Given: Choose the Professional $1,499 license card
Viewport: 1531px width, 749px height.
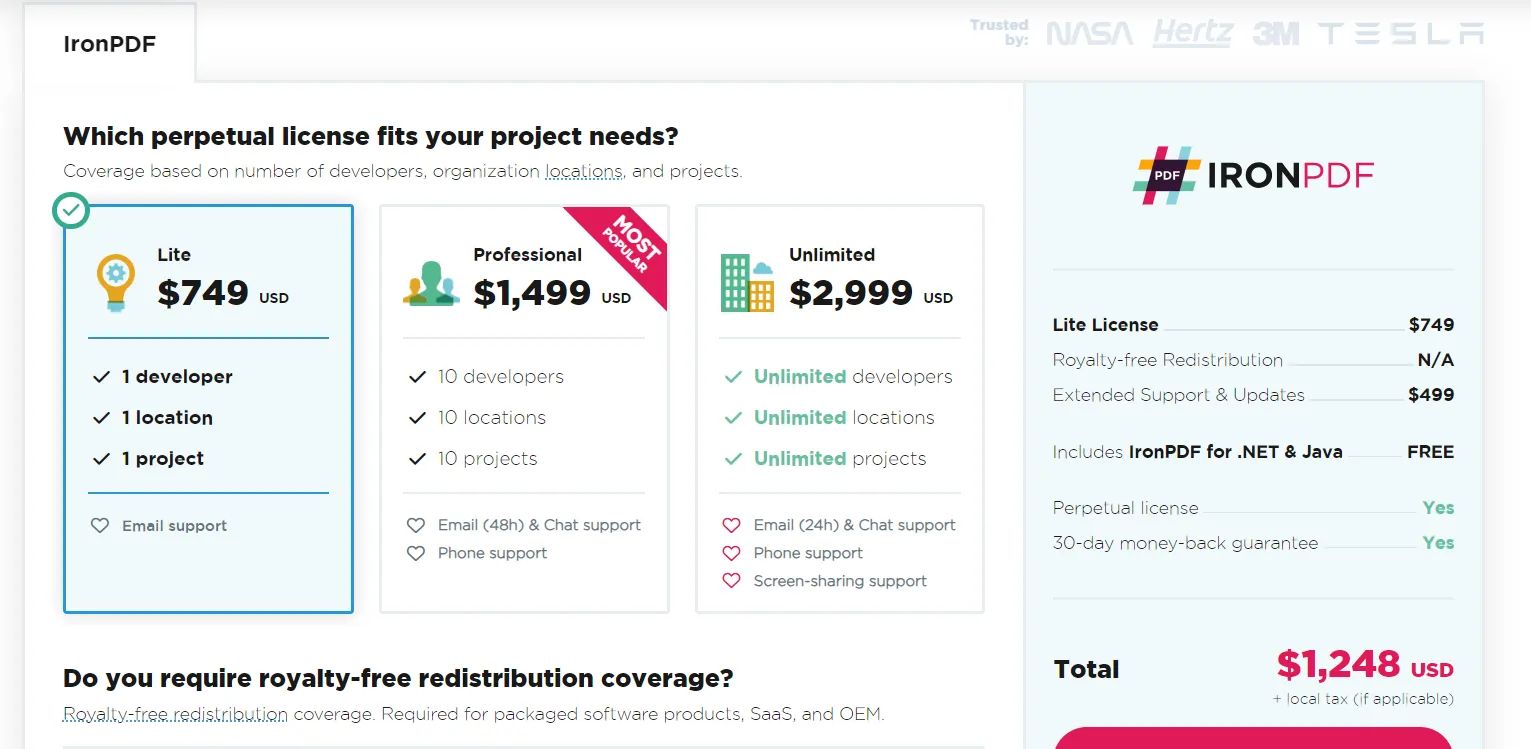Looking at the screenshot, I should click(x=524, y=409).
